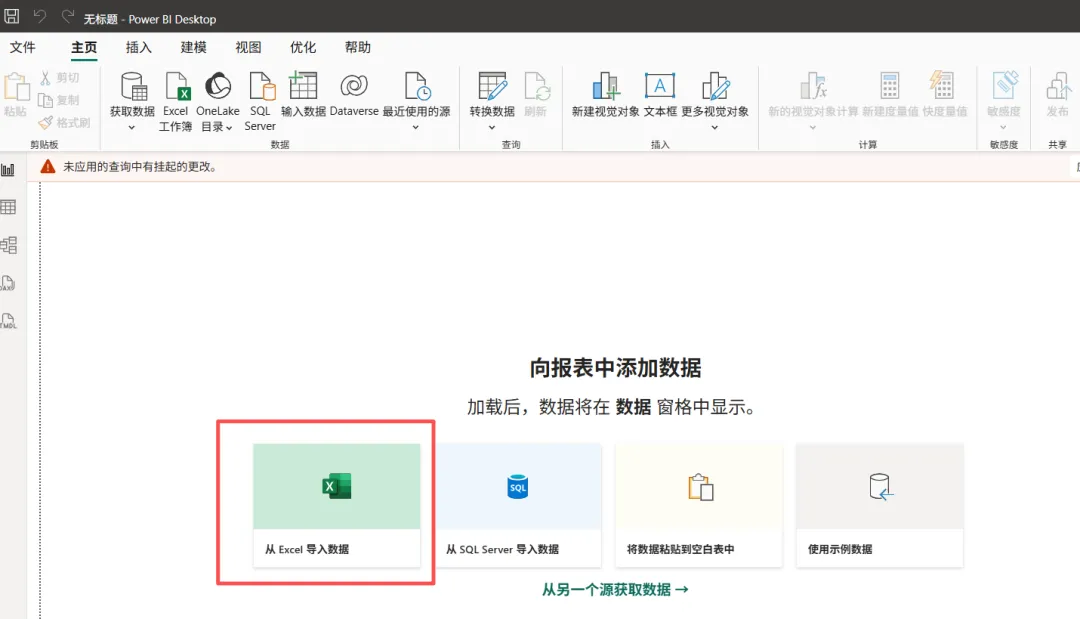Expand 更多视觉对象 dropdown arrow
This screenshot has width=1080, height=619.
[x=714, y=127]
